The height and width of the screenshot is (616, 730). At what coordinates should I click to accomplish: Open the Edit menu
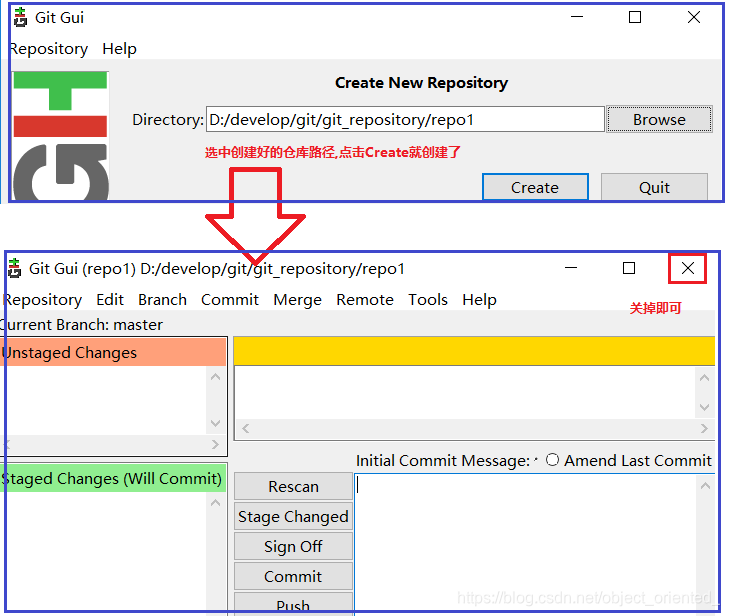pos(110,299)
